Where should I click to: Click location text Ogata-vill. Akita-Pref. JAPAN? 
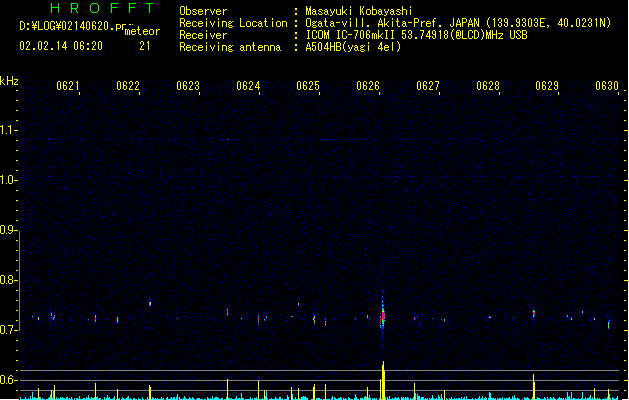[392, 23]
